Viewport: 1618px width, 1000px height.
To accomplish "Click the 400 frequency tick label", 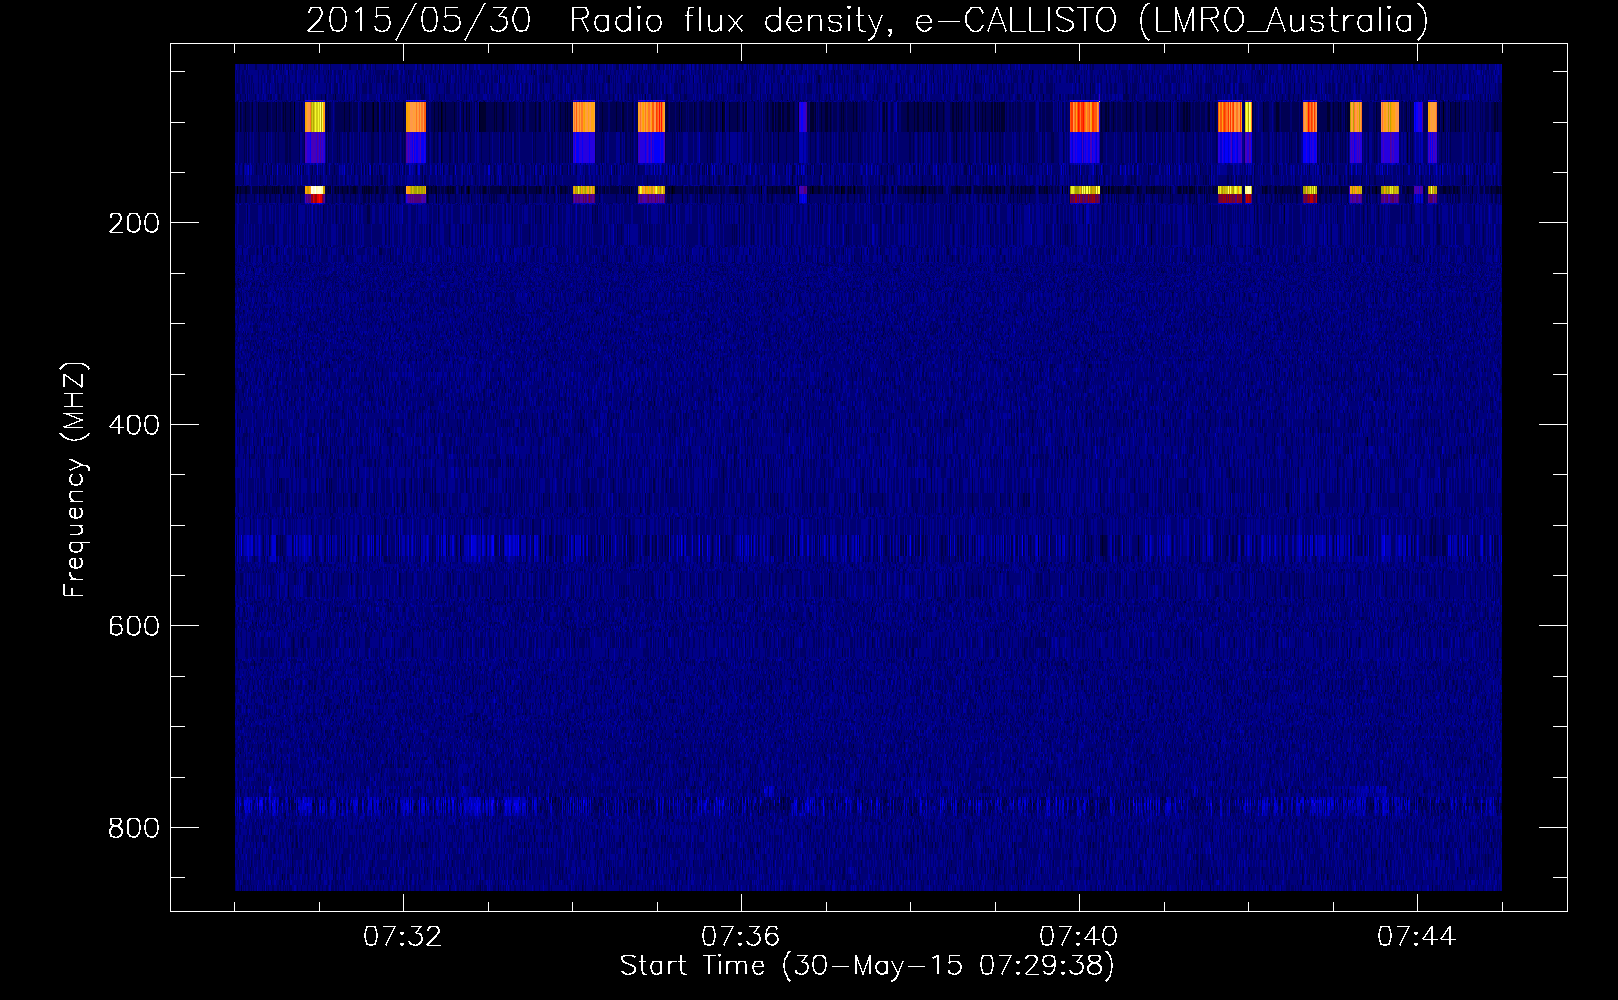I will 134,425.
